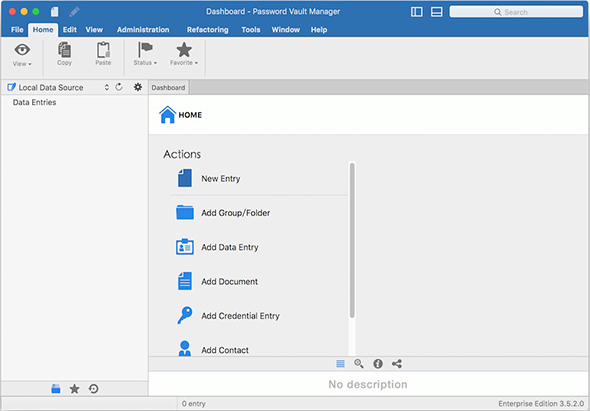Refresh the Local Data Source
This screenshot has height=411, width=590.
[x=119, y=87]
